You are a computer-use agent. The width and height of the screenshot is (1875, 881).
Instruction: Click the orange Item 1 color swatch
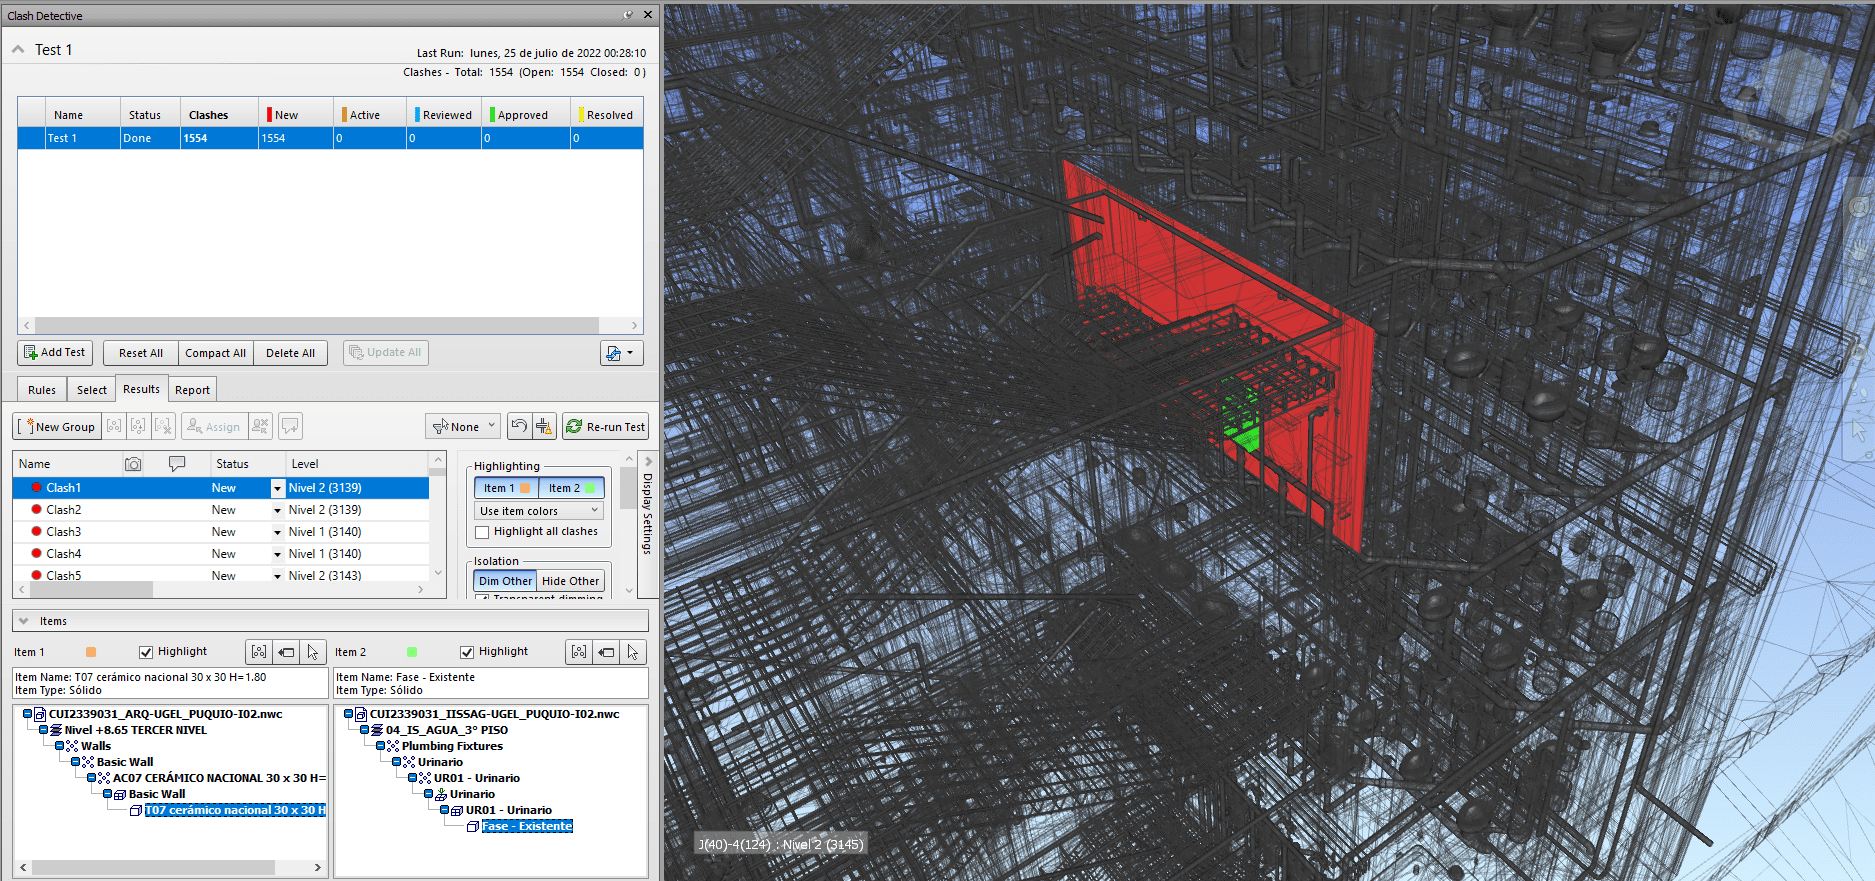(91, 652)
